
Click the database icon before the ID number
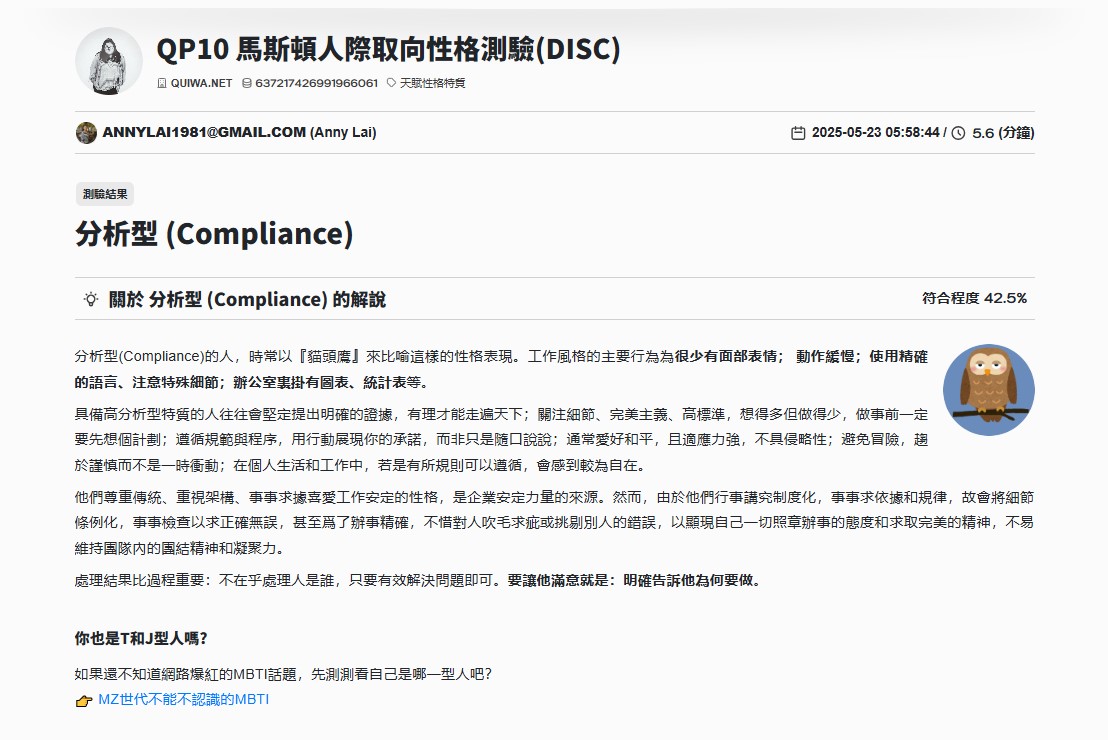click(247, 83)
